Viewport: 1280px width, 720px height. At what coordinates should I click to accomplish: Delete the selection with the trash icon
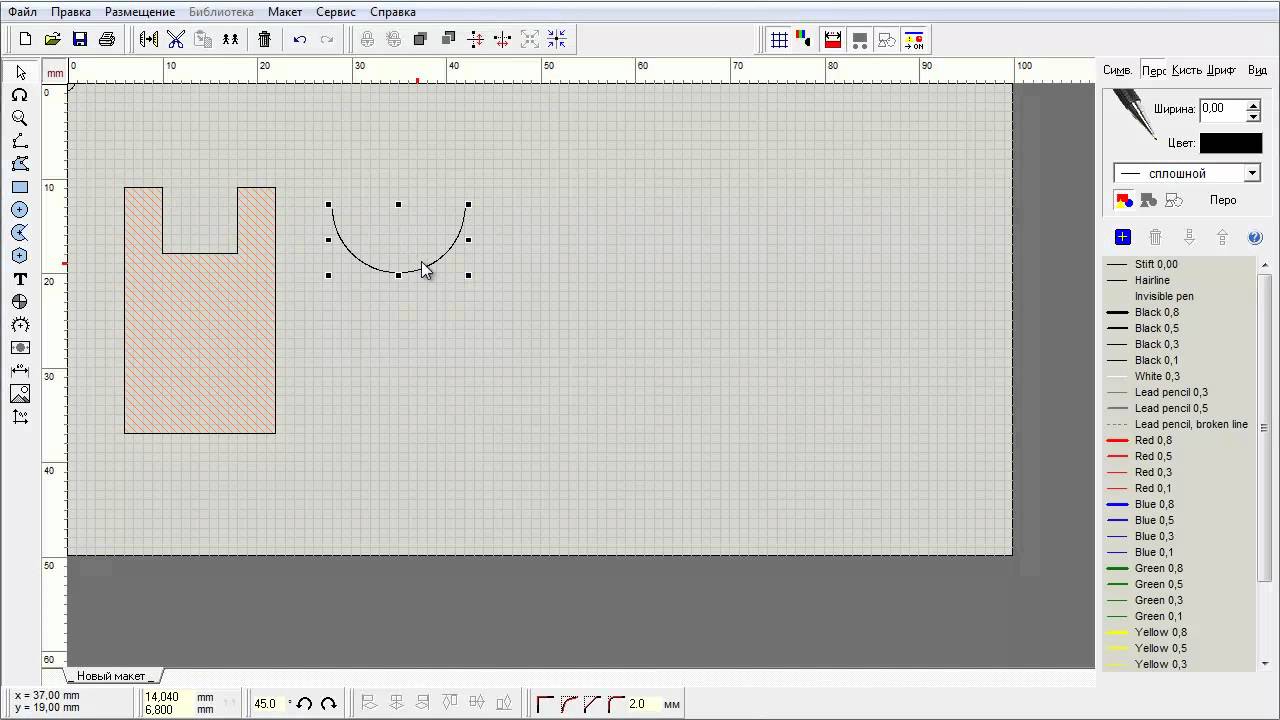click(265, 39)
